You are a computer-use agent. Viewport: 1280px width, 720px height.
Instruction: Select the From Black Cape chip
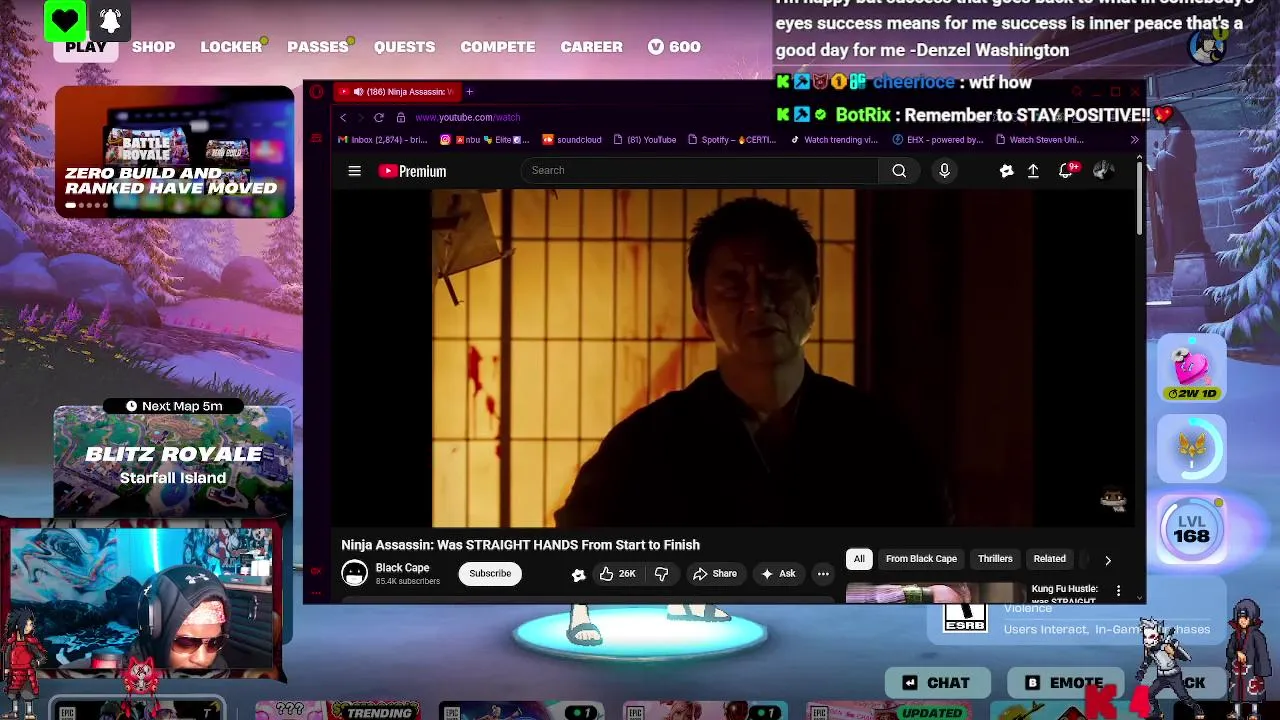tap(921, 559)
